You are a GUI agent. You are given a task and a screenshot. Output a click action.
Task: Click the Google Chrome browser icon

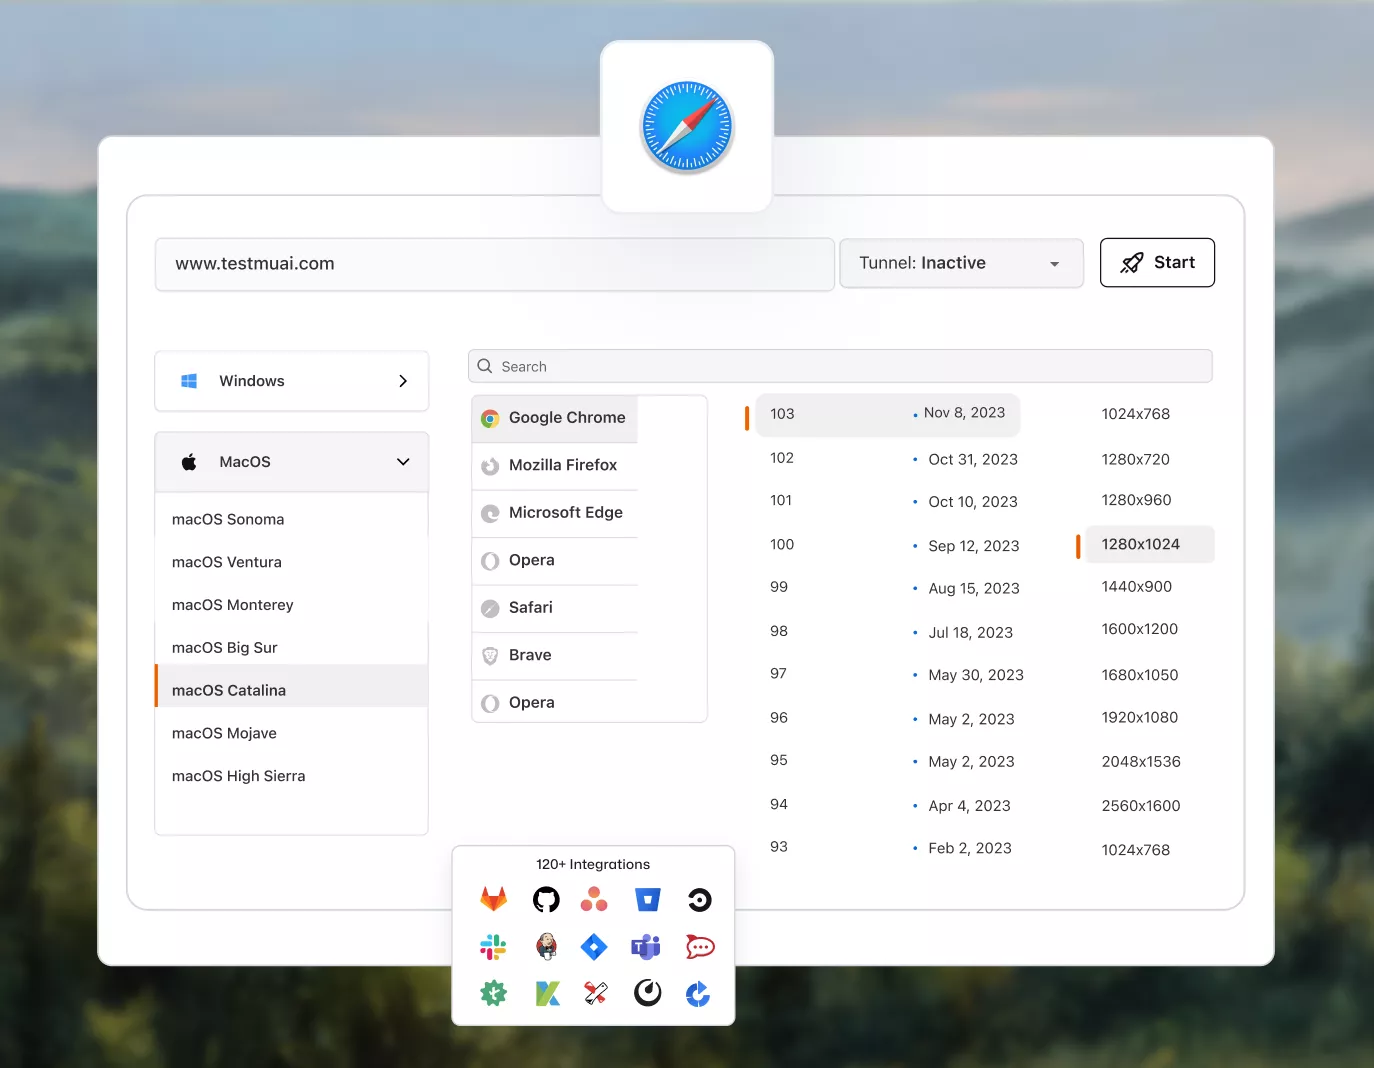coord(490,419)
